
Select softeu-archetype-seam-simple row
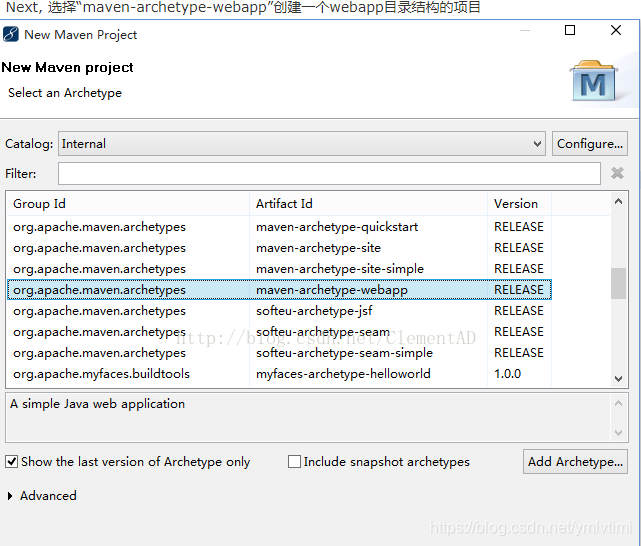tap(279, 353)
